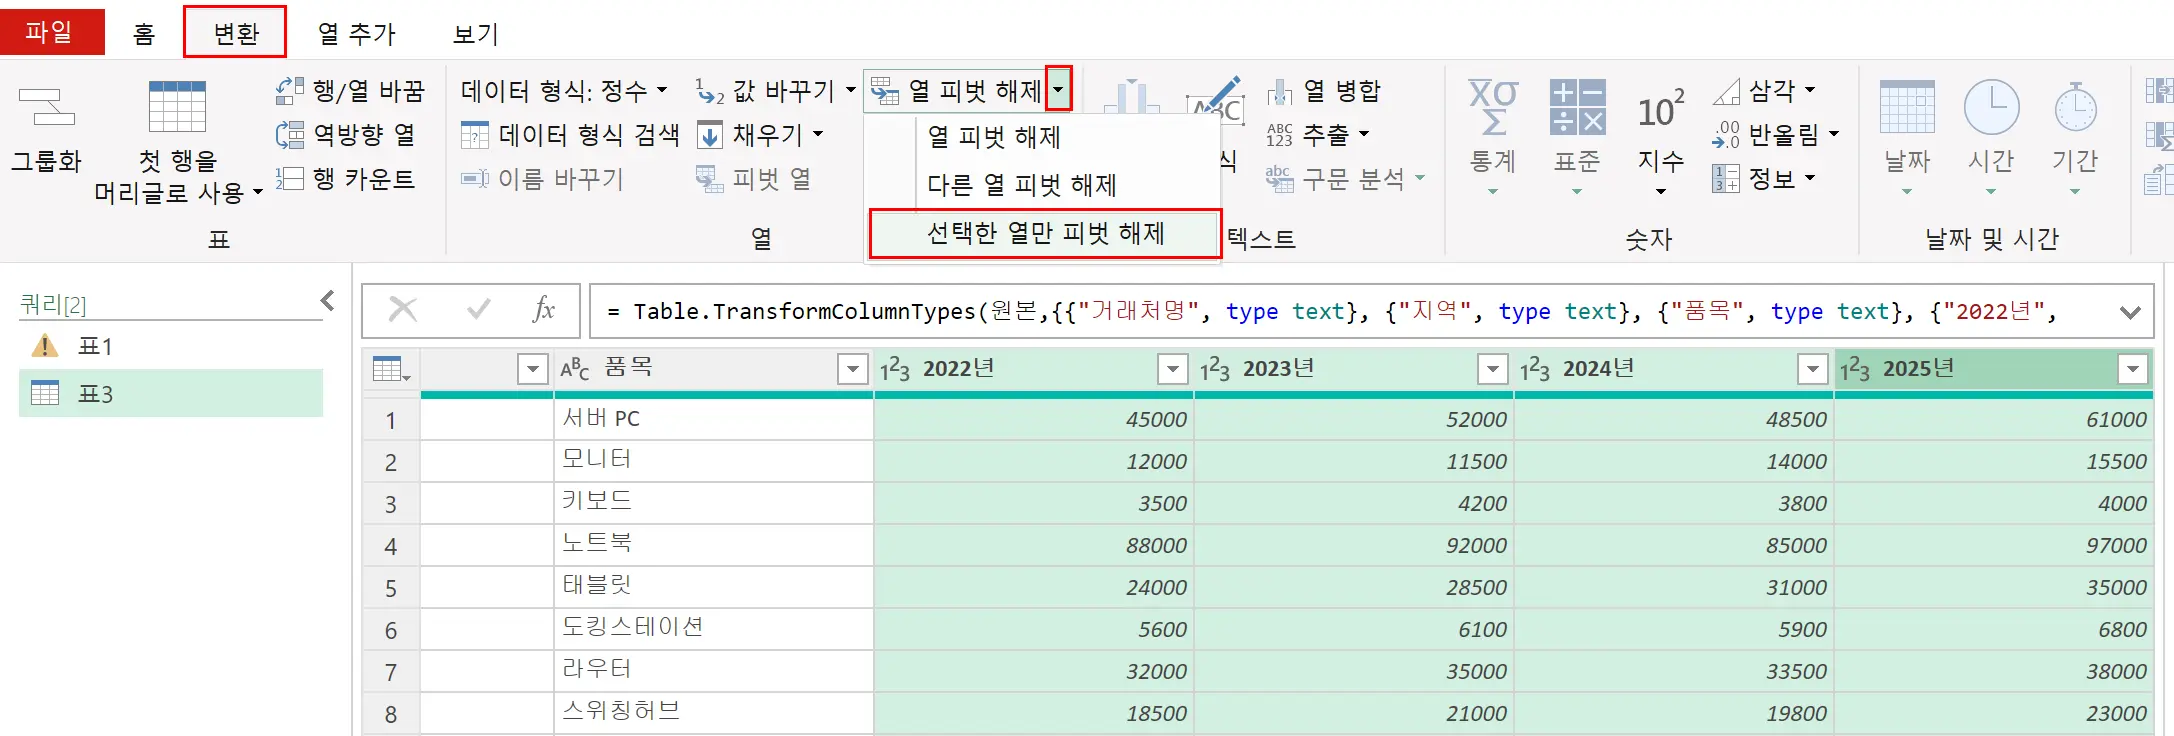
Task: Open dropdown arrow beside 열 피벗 해제
Action: coord(1059,89)
